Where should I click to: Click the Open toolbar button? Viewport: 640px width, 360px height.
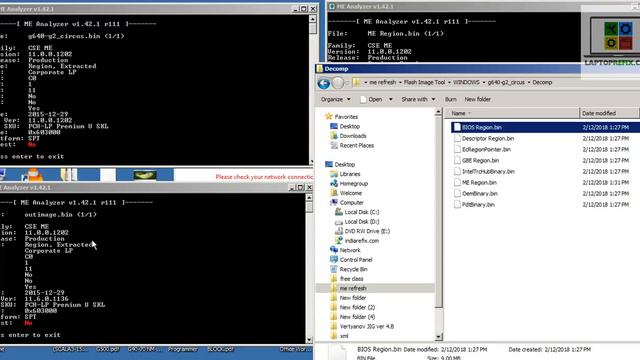tap(371, 99)
